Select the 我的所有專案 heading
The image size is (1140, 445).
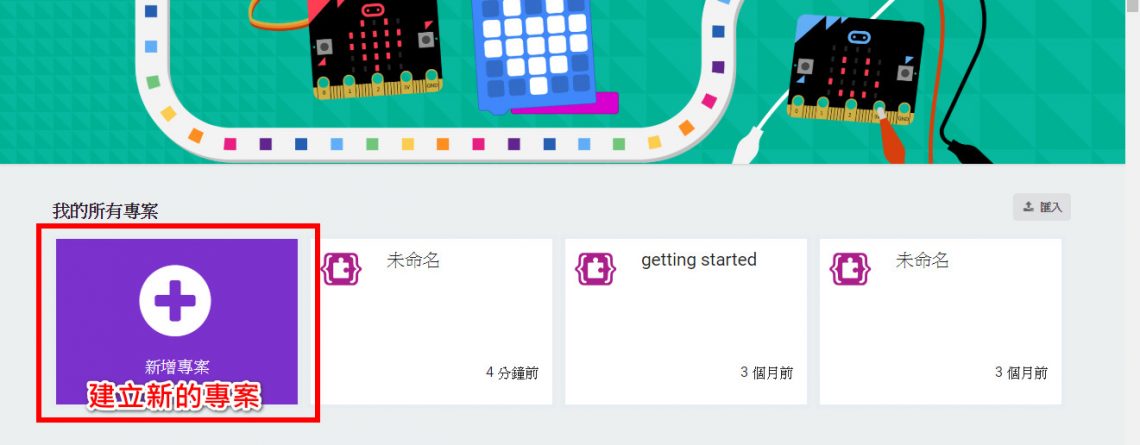tap(105, 212)
